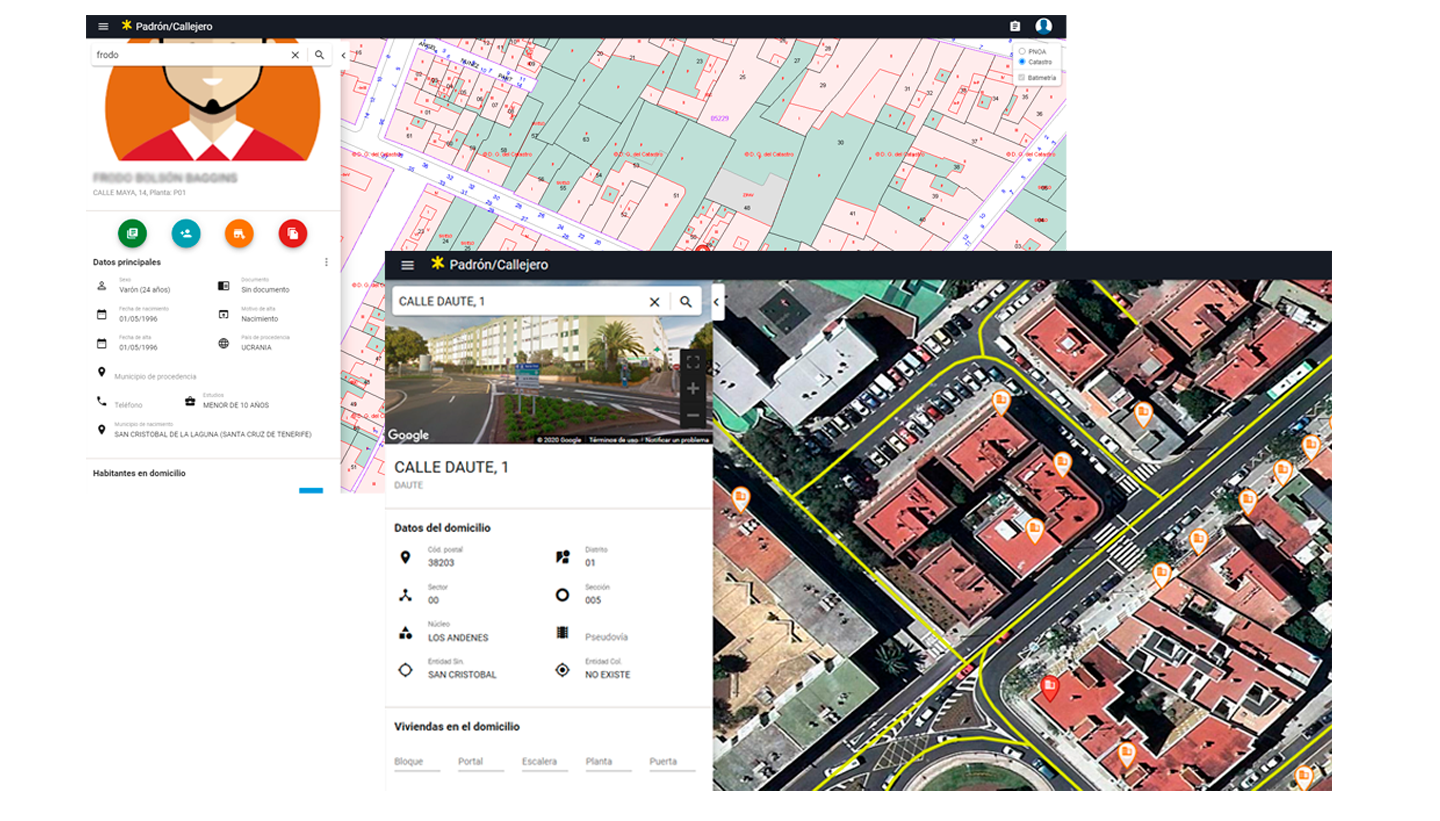Image resolution: width=1440 pixels, height=821 pixels.
Task: Click the 'Notificar un problema' link
Action: pos(677,440)
